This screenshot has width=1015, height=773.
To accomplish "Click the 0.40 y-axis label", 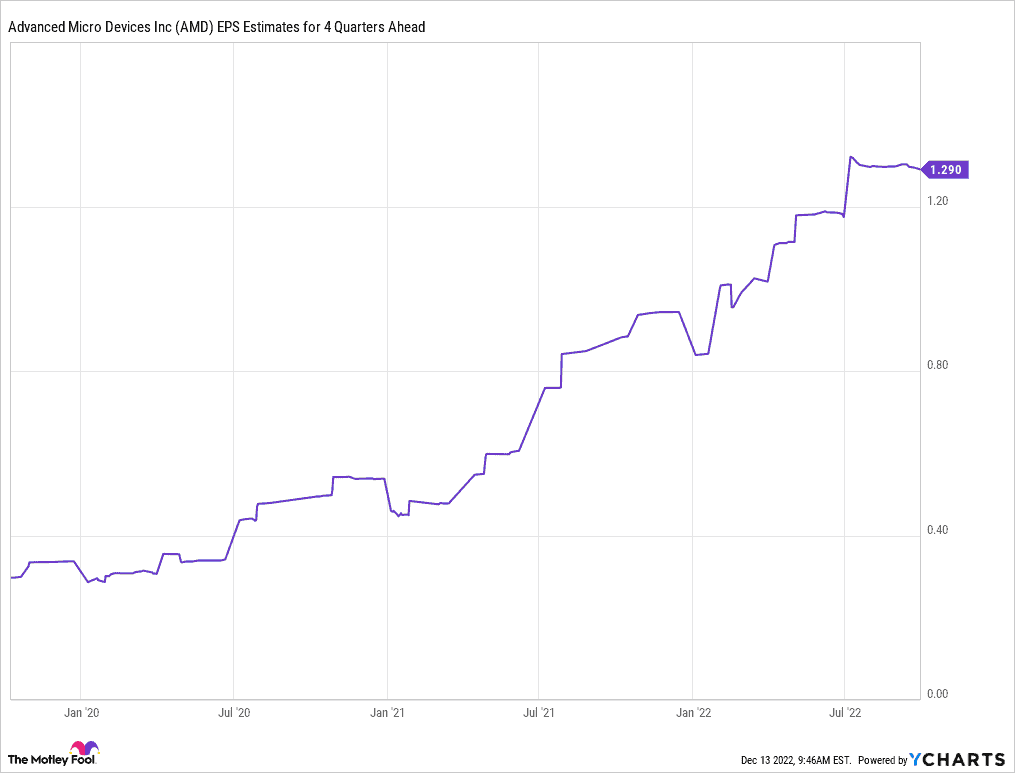I will [939, 530].
